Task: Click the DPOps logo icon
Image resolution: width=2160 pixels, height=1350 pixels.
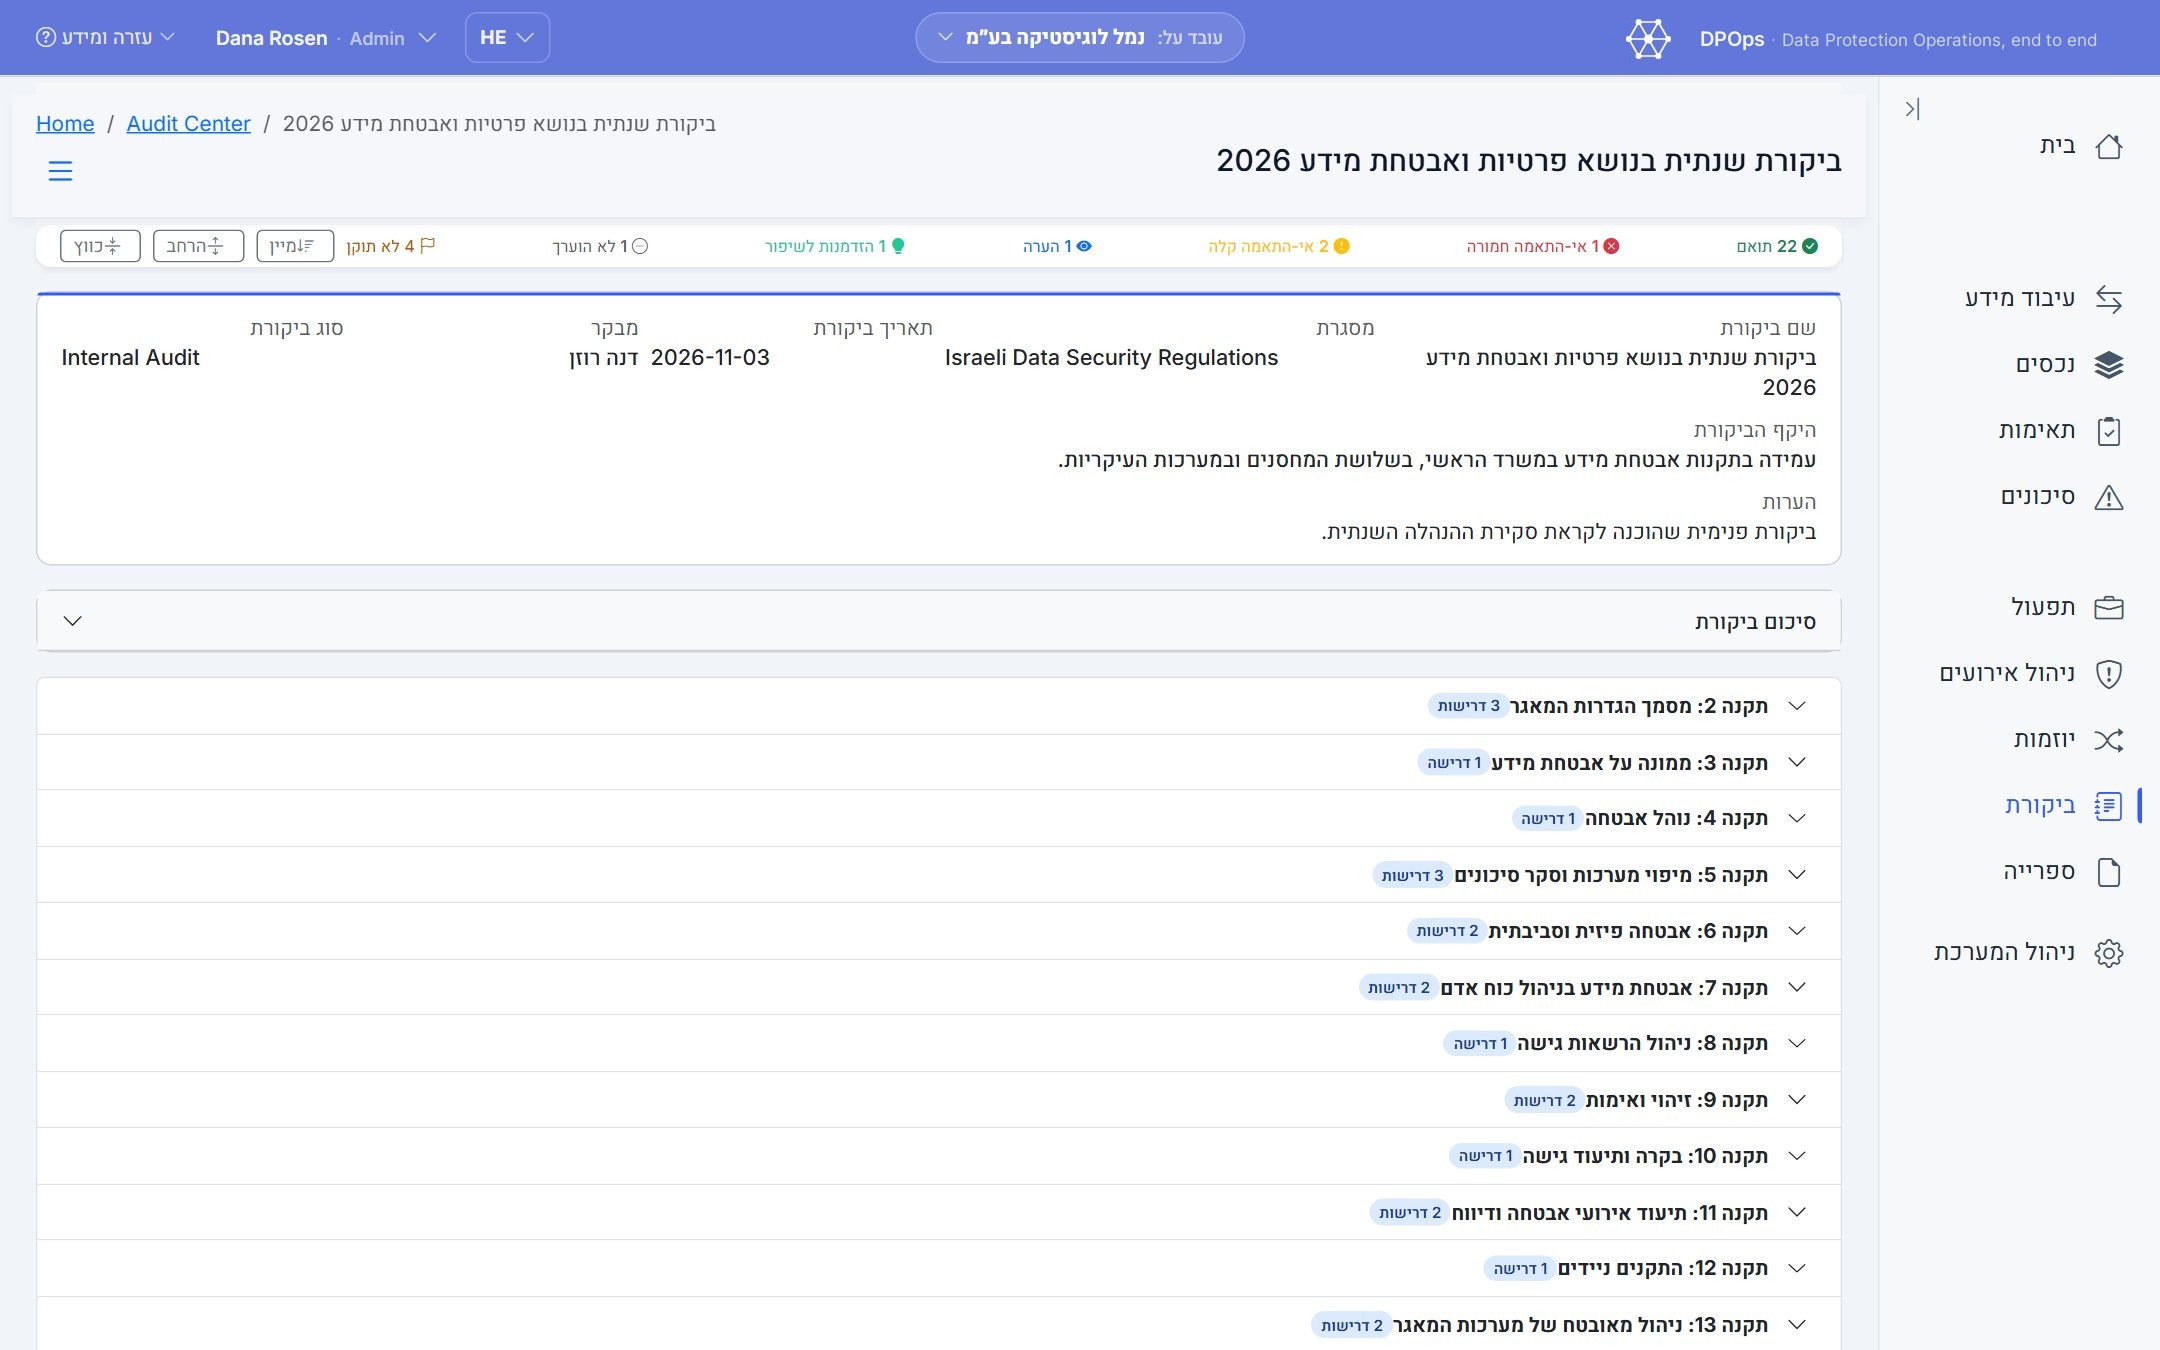Action: (1647, 39)
